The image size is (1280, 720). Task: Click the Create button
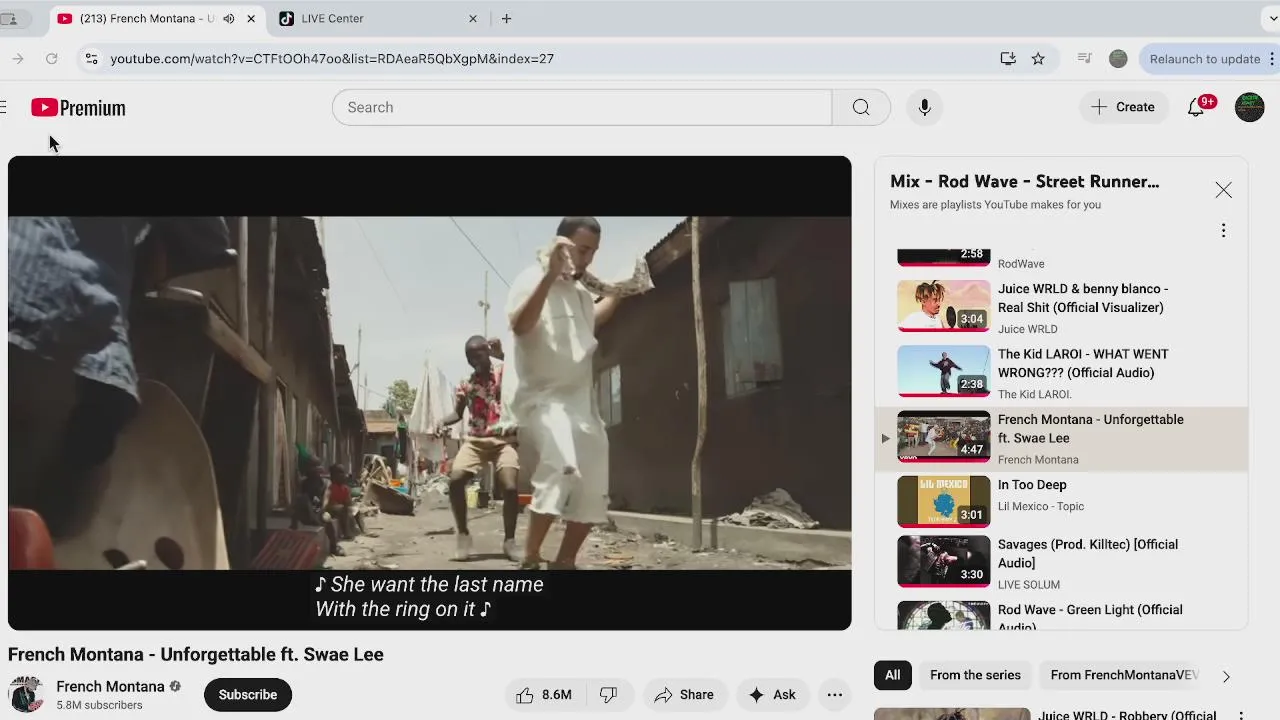[1123, 107]
